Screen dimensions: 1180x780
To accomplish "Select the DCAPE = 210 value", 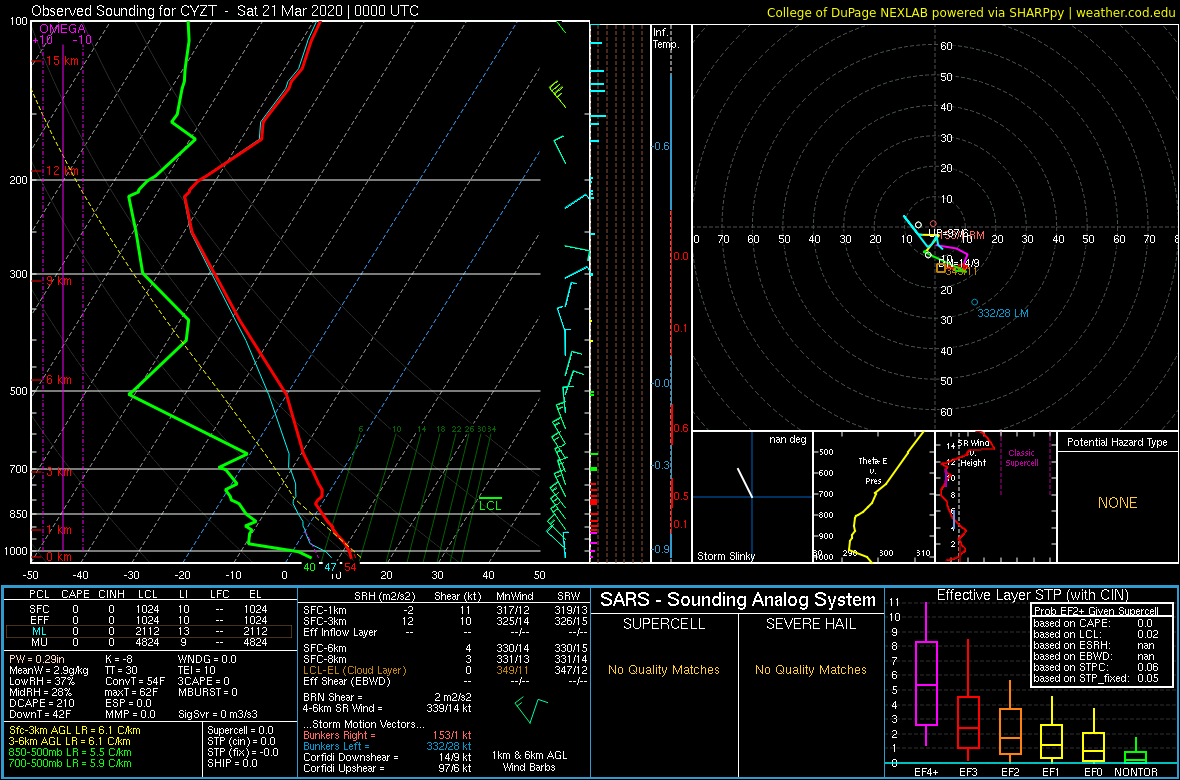I will click(x=39, y=702).
